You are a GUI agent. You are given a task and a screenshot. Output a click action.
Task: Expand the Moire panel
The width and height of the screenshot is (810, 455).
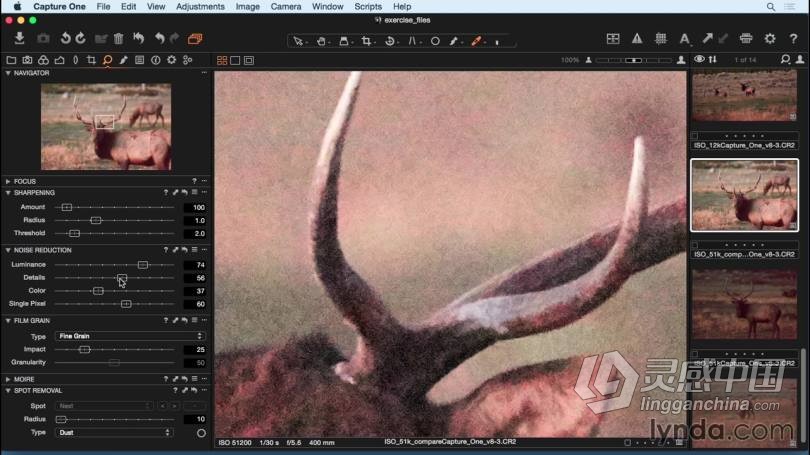8,379
